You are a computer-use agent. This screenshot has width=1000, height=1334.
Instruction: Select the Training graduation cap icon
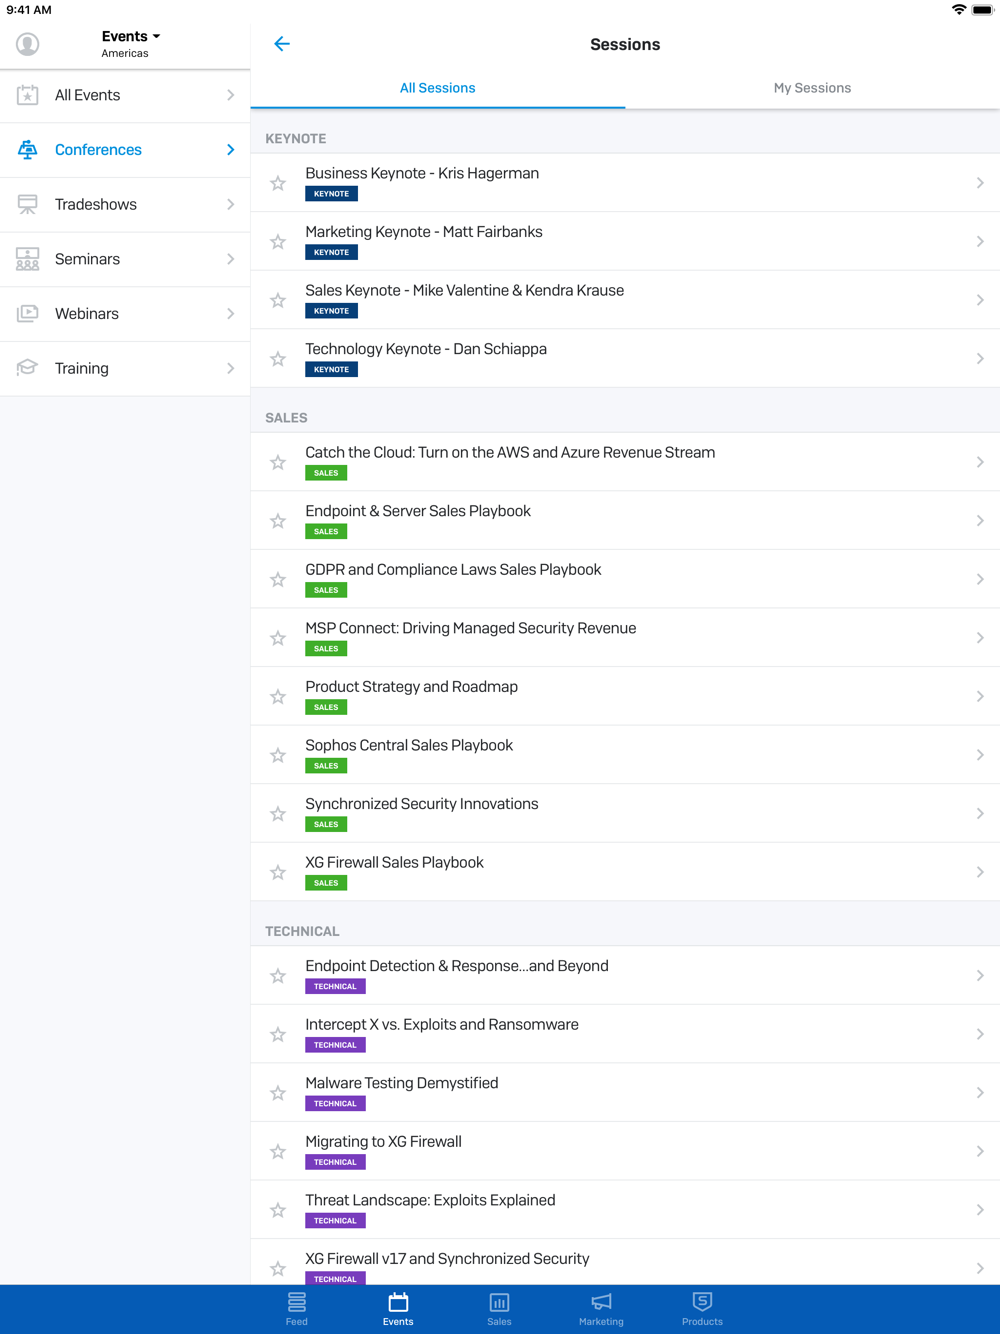(28, 368)
